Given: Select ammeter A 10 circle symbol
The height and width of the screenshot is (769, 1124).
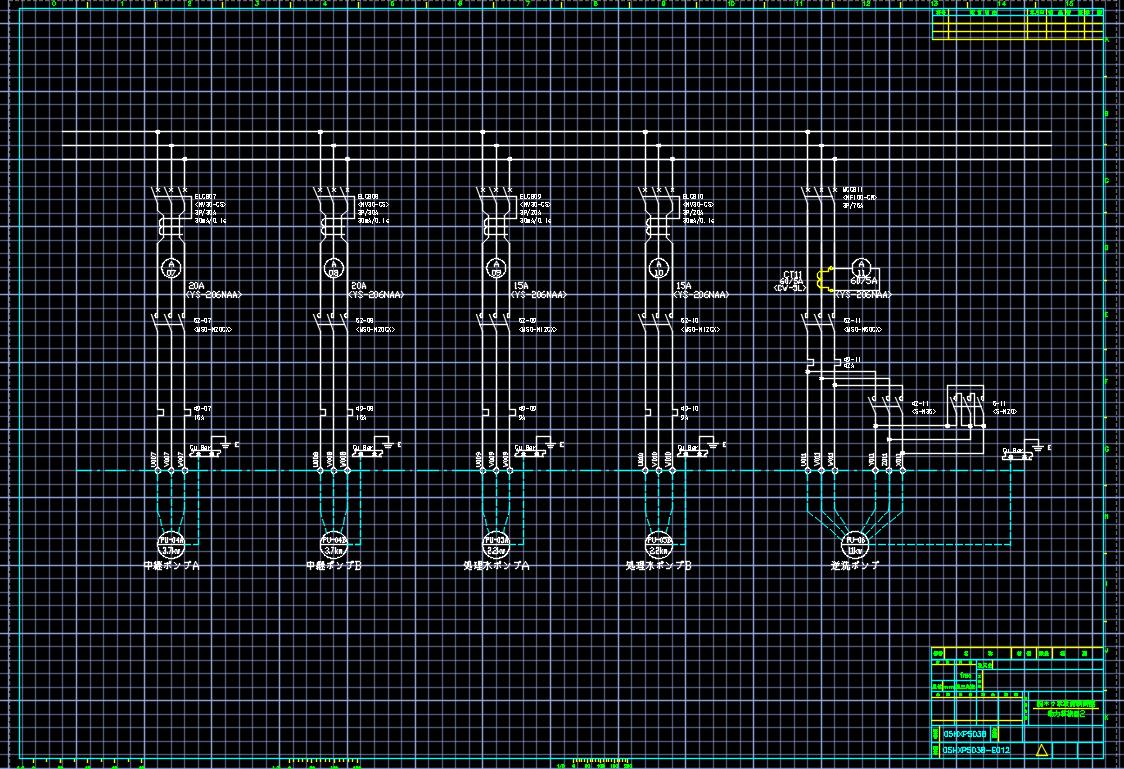Looking at the screenshot, I should [x=659, y=267].
